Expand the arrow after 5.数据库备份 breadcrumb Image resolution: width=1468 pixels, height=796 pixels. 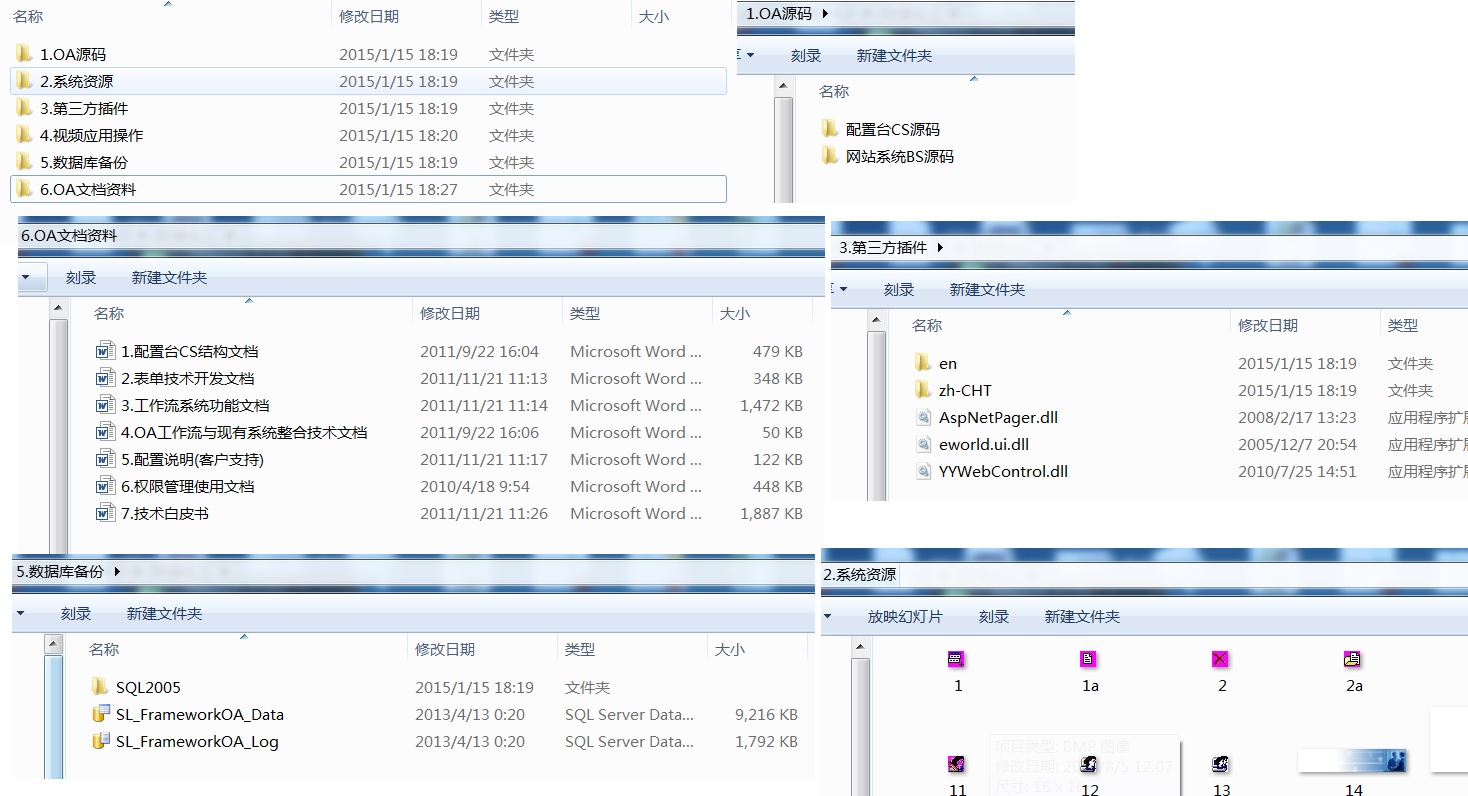pos(117,571)
